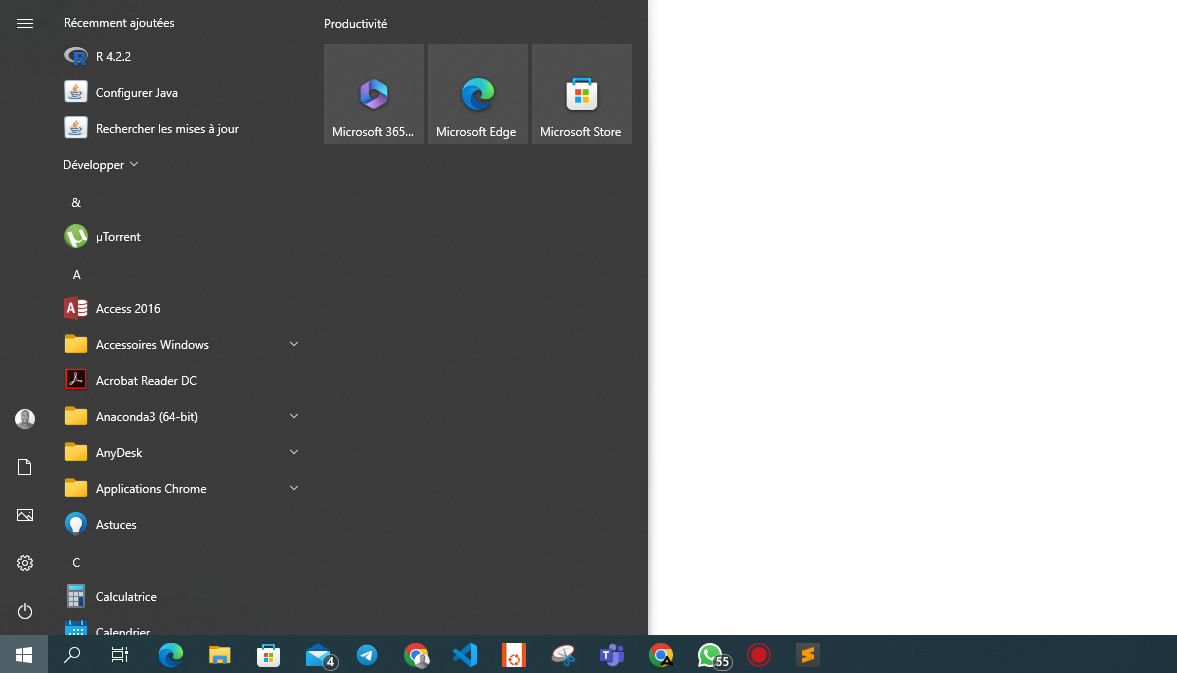1177x673 pixels.
Task: Open Rechercher les mises à jour
Action: coord(182,128)
